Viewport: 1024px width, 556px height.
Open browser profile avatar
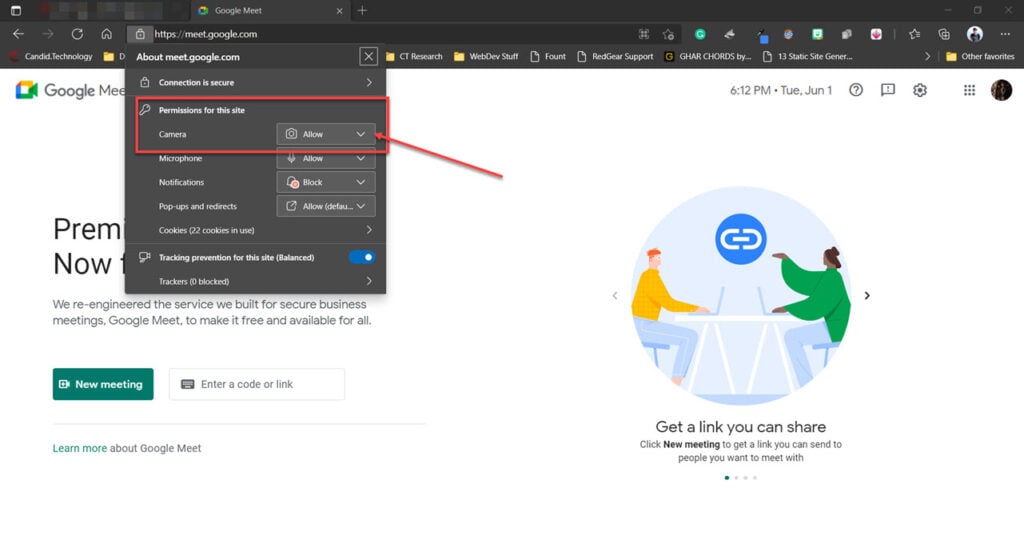[x=974, y=34]
